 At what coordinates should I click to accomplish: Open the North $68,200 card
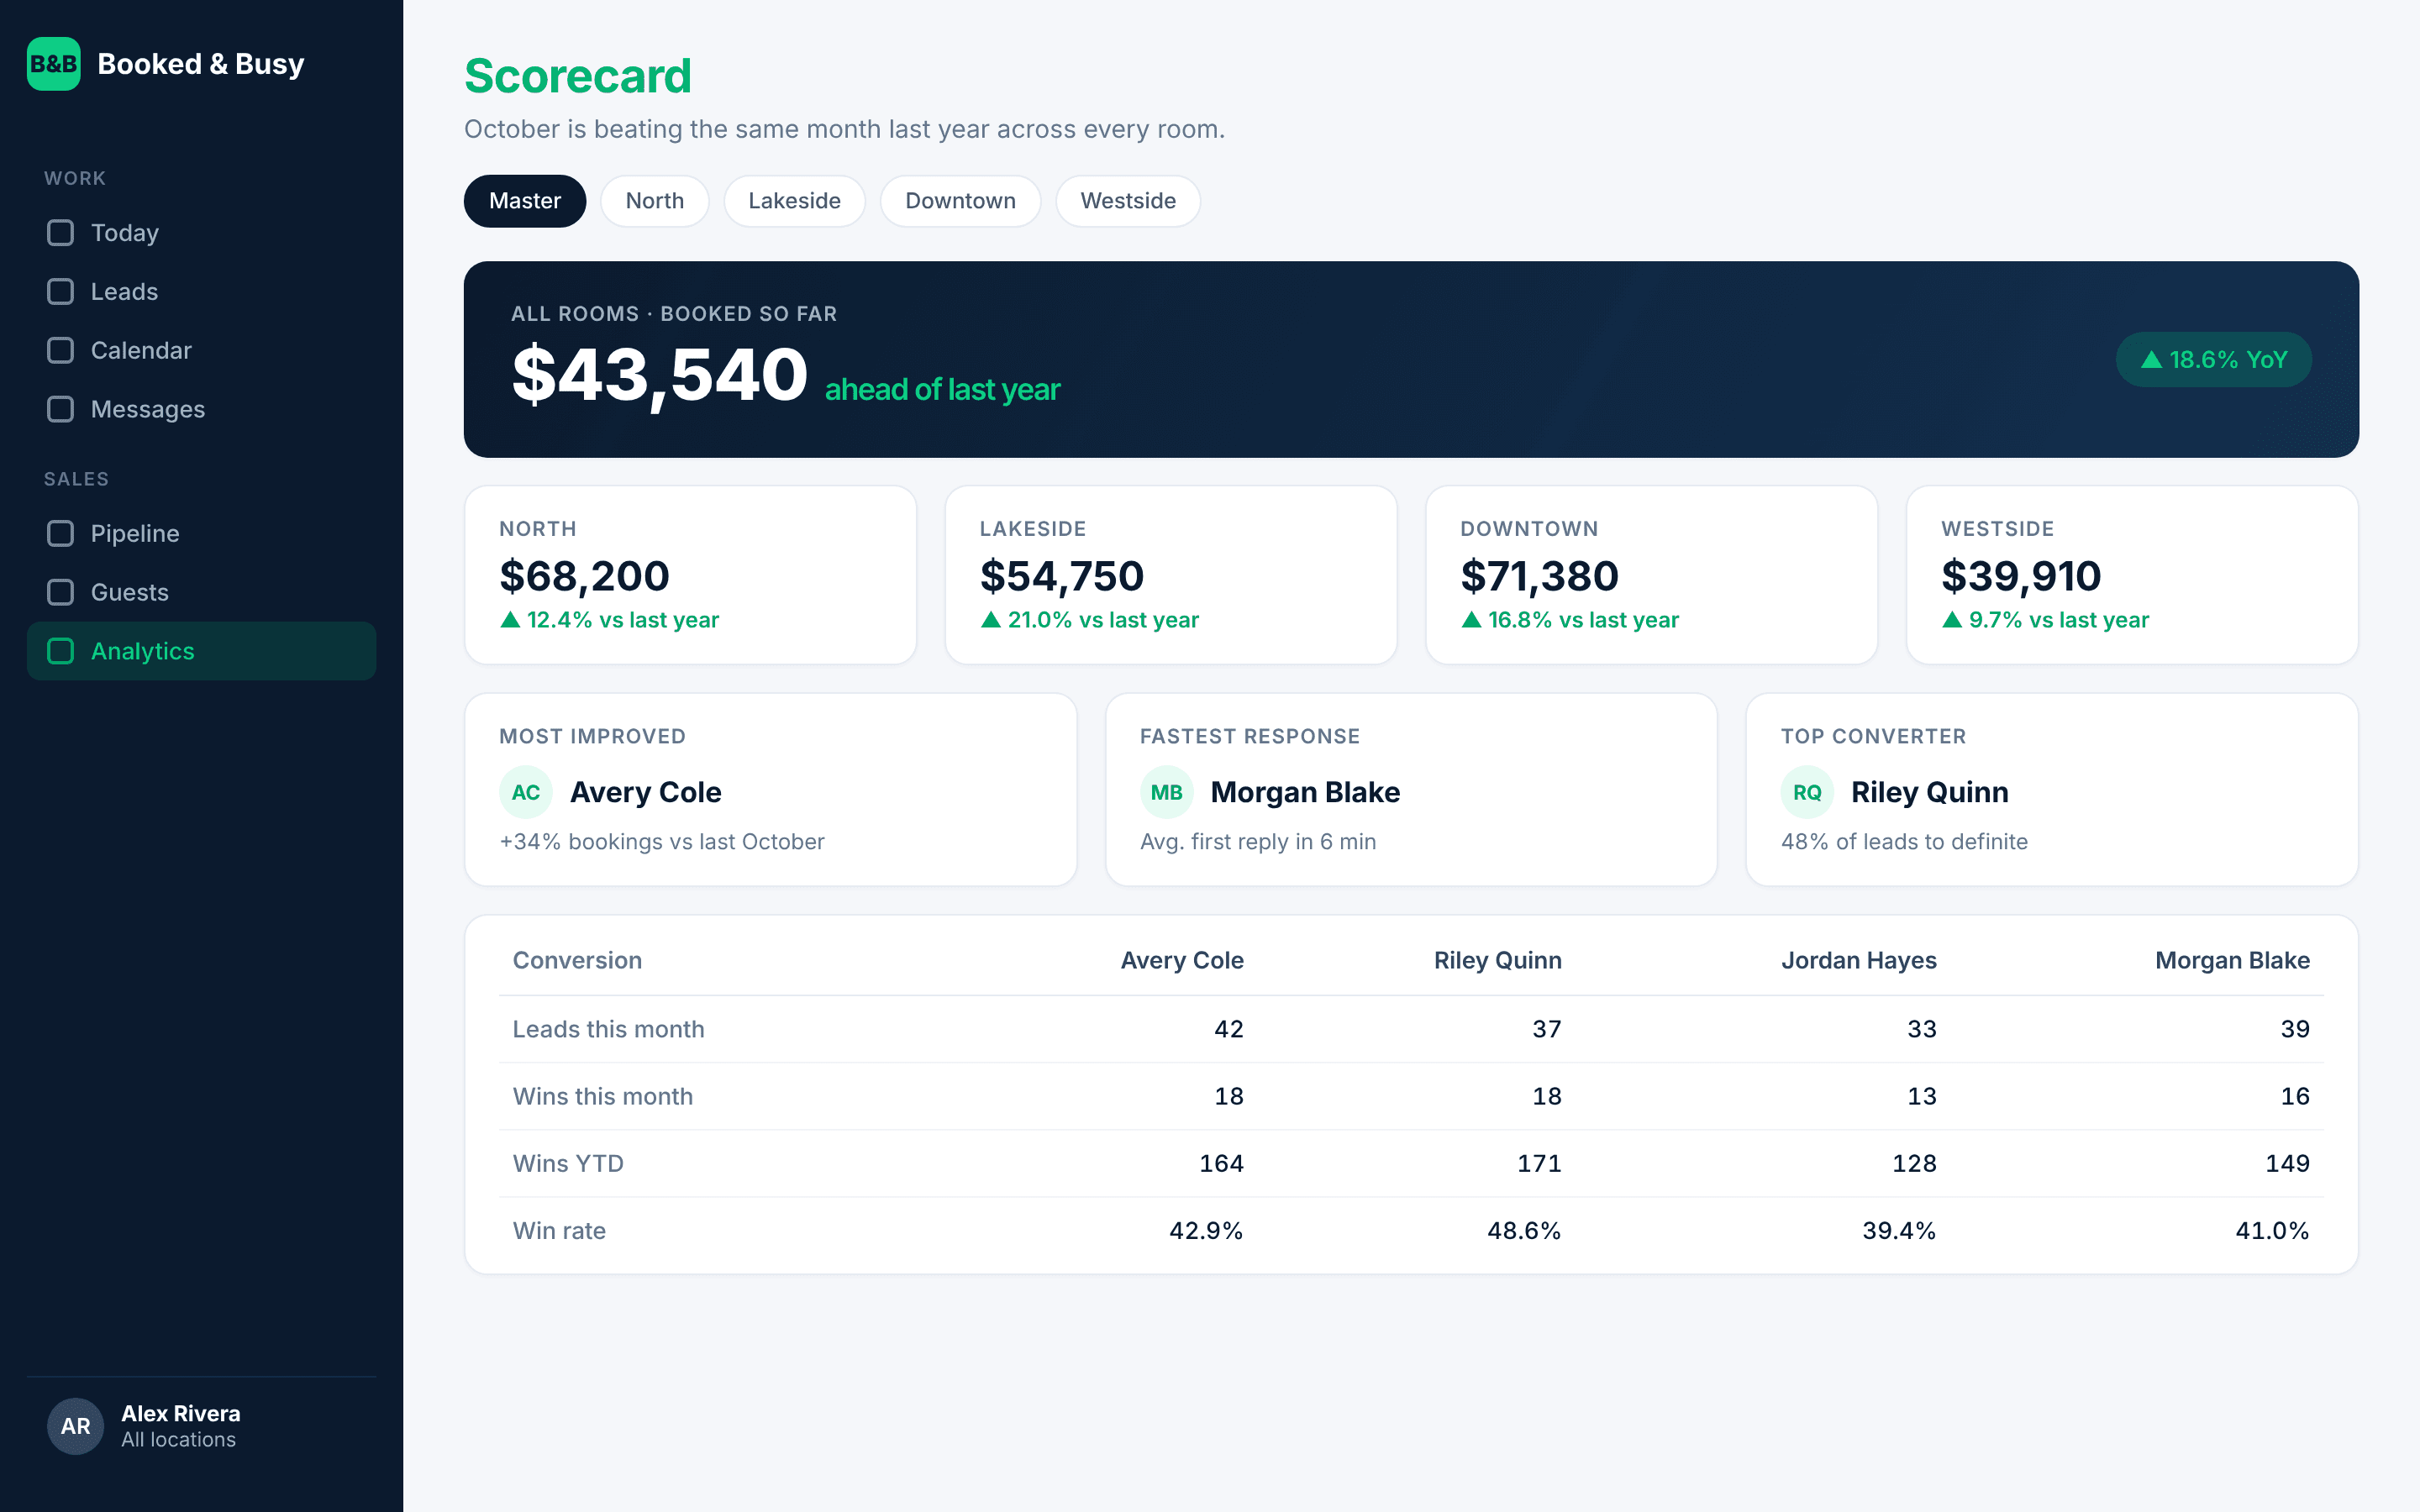[690, 575]
